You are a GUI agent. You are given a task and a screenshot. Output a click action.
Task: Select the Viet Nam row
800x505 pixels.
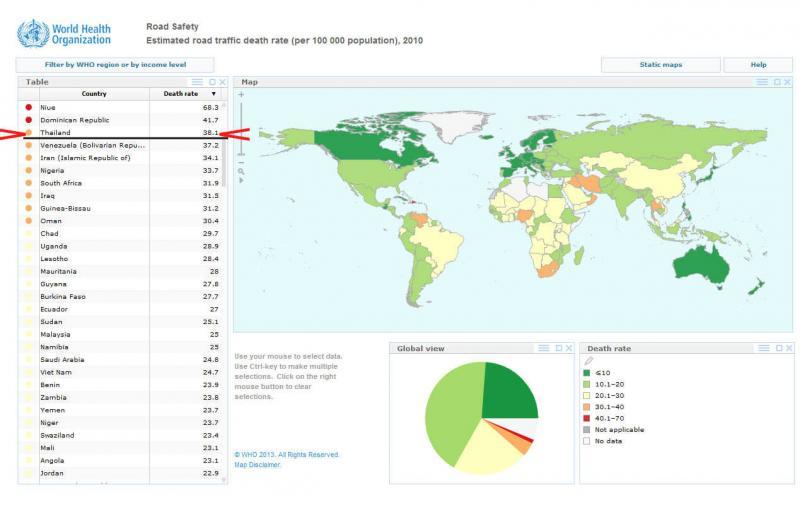(122, 372)
